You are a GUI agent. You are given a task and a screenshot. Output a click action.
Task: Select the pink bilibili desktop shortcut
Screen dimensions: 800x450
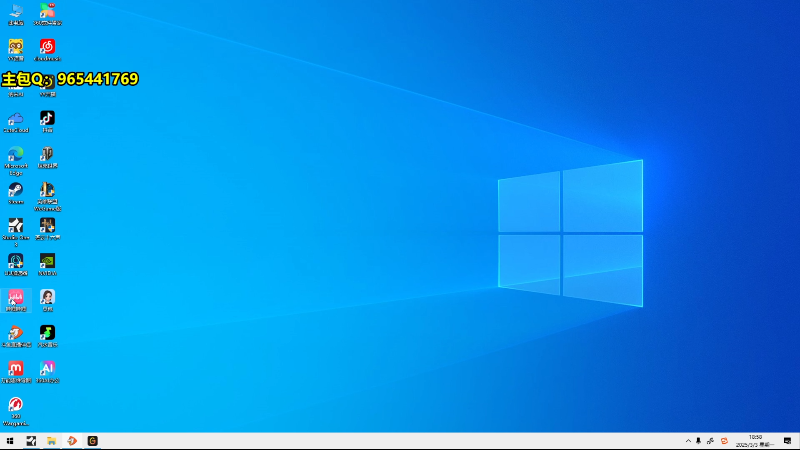click(x=16, y=300)
